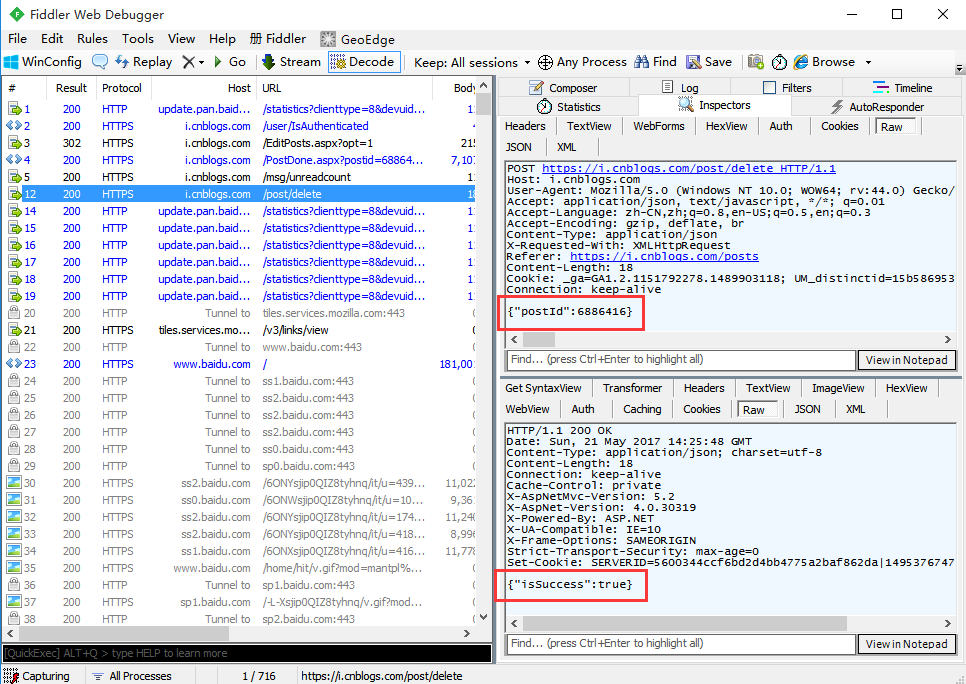
Task: Toggle the Decode button
Action: point(362,62)
